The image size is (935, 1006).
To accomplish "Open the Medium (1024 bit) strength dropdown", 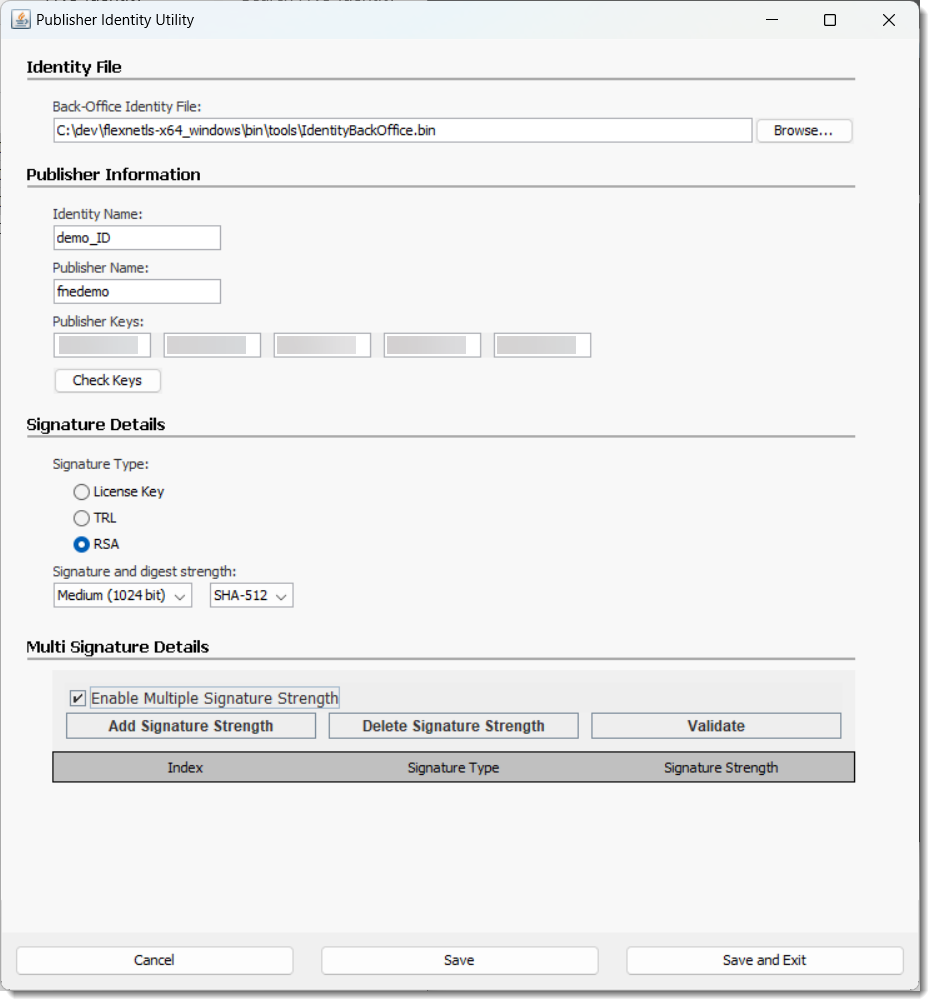I will (x=123, y=596).
